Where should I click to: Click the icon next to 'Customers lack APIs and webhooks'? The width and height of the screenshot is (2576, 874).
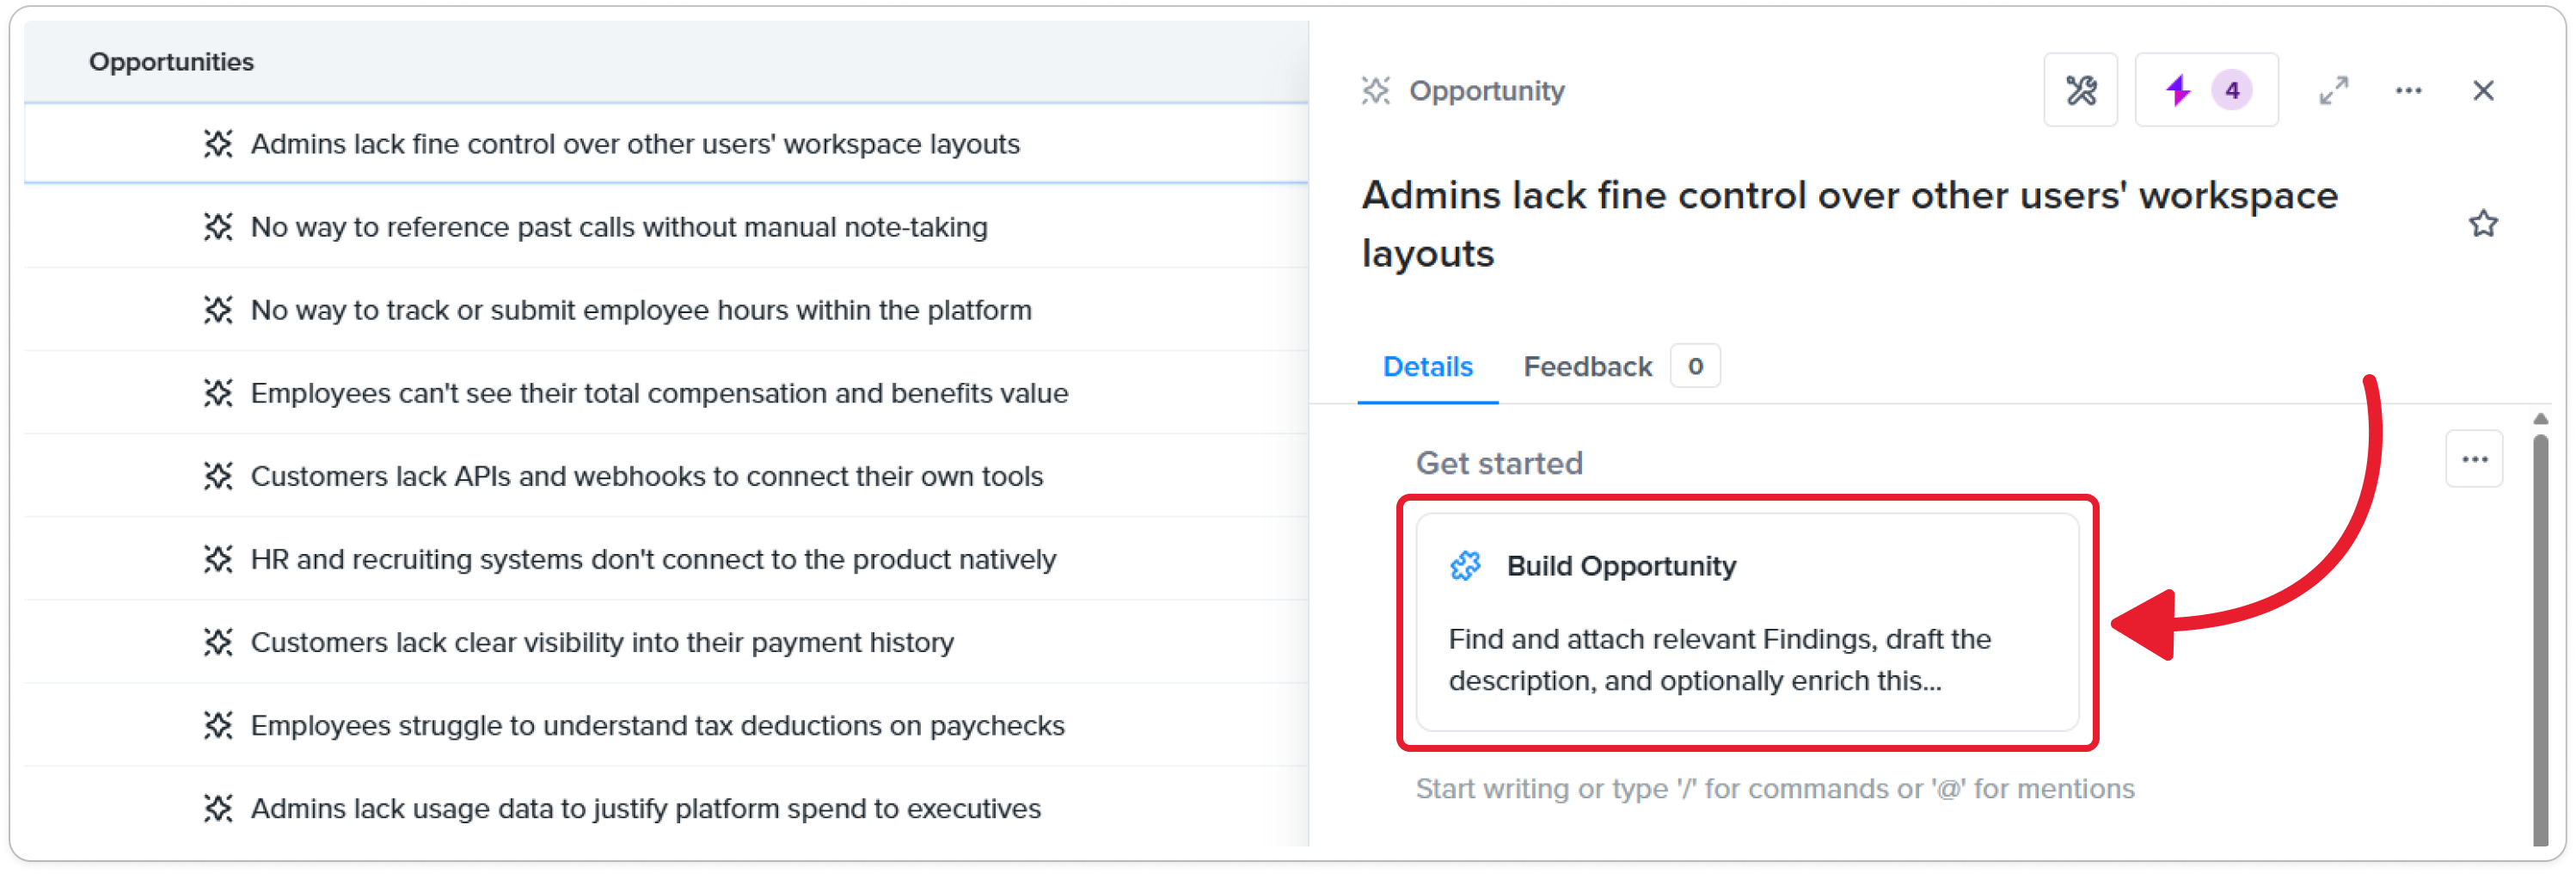(x=218, y=476)
